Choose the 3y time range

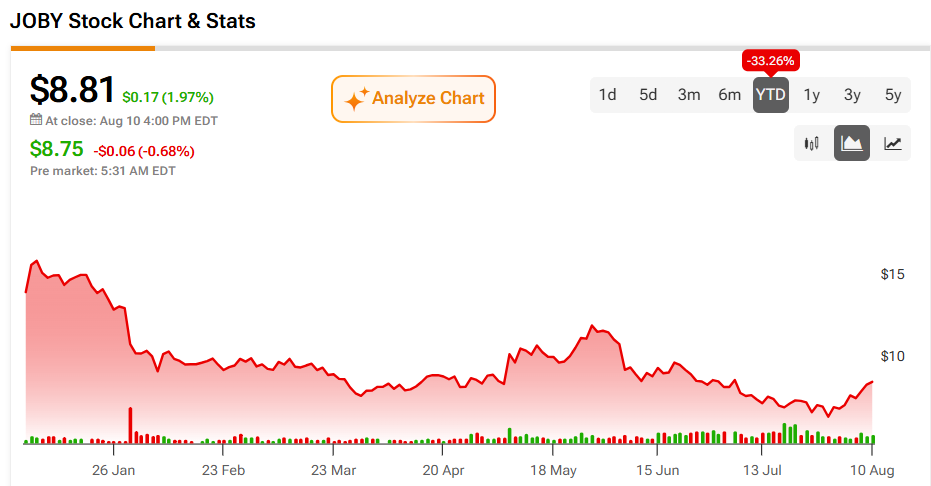pyautogui.click(x=852, y=95)
